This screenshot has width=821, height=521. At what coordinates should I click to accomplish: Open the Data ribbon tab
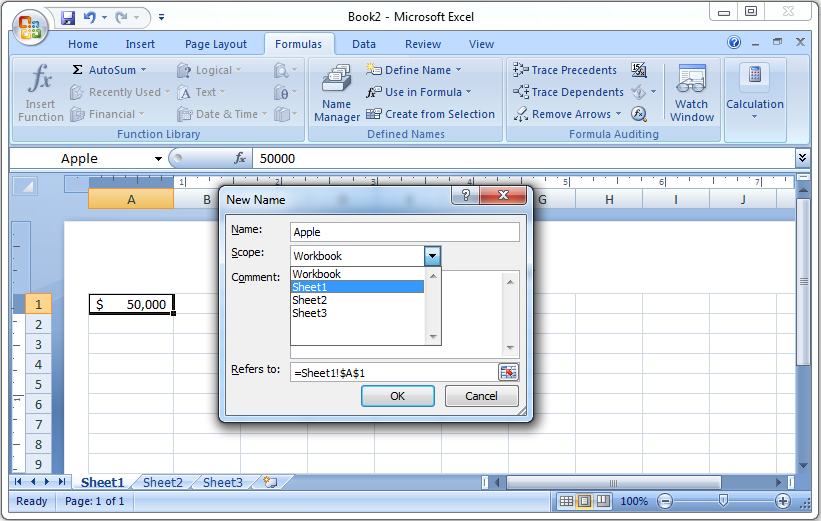[363, 44]
